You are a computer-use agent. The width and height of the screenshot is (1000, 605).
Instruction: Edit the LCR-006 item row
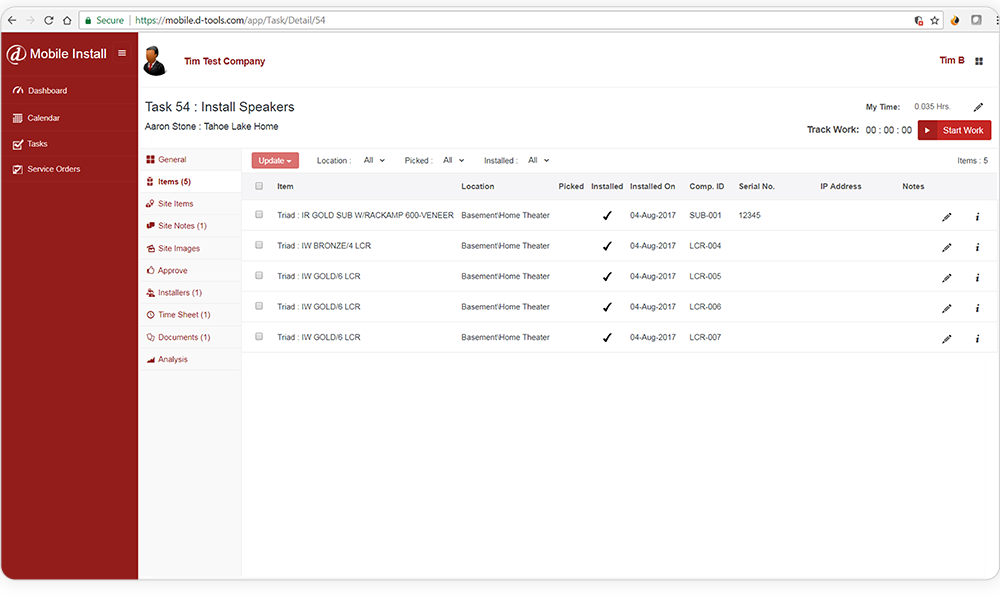coord(946,309)
